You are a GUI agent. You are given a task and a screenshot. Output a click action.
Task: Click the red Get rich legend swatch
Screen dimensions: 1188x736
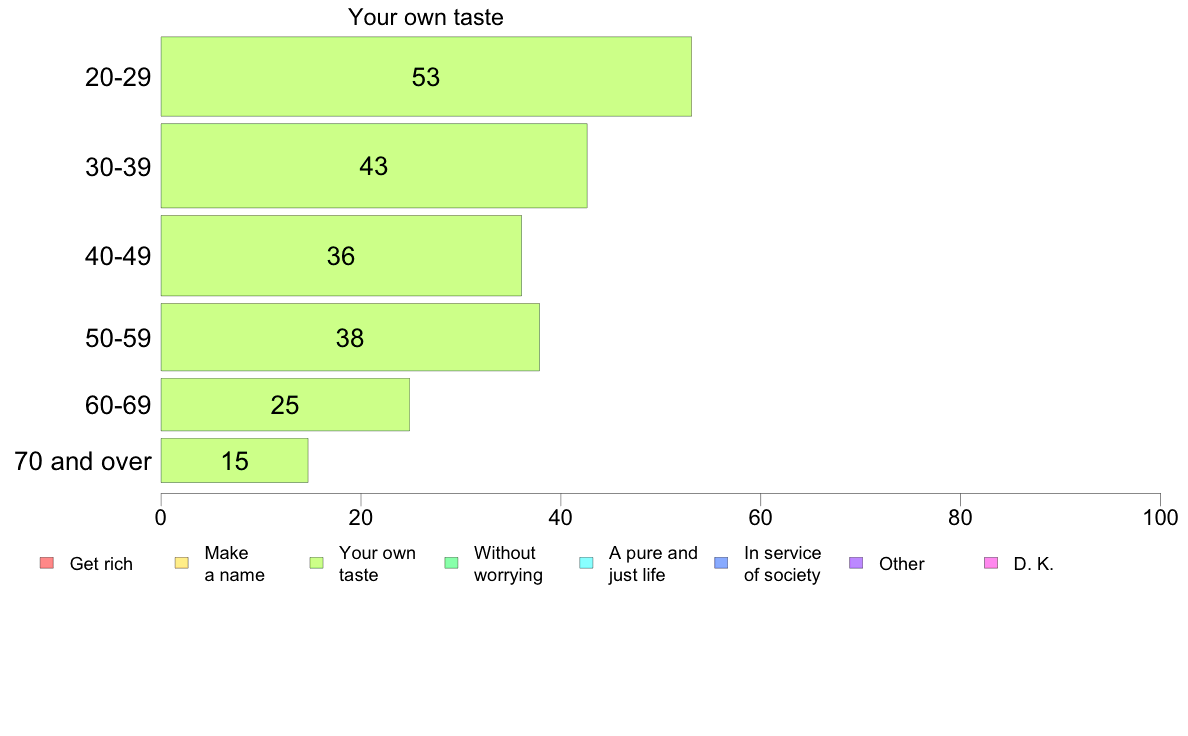coord(47,563)
